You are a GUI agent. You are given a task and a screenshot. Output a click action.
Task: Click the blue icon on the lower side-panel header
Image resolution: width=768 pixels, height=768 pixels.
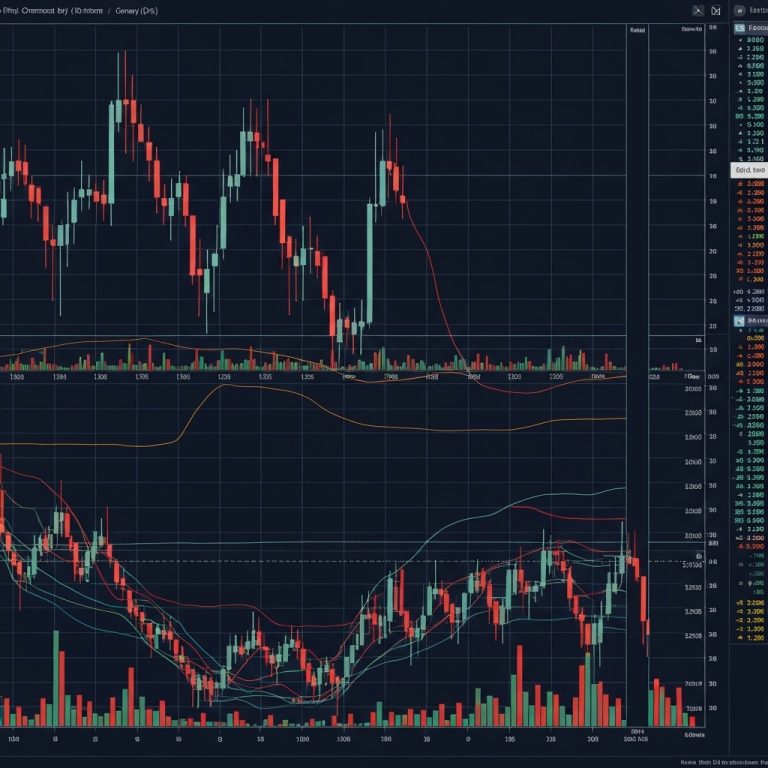(739, 322)
